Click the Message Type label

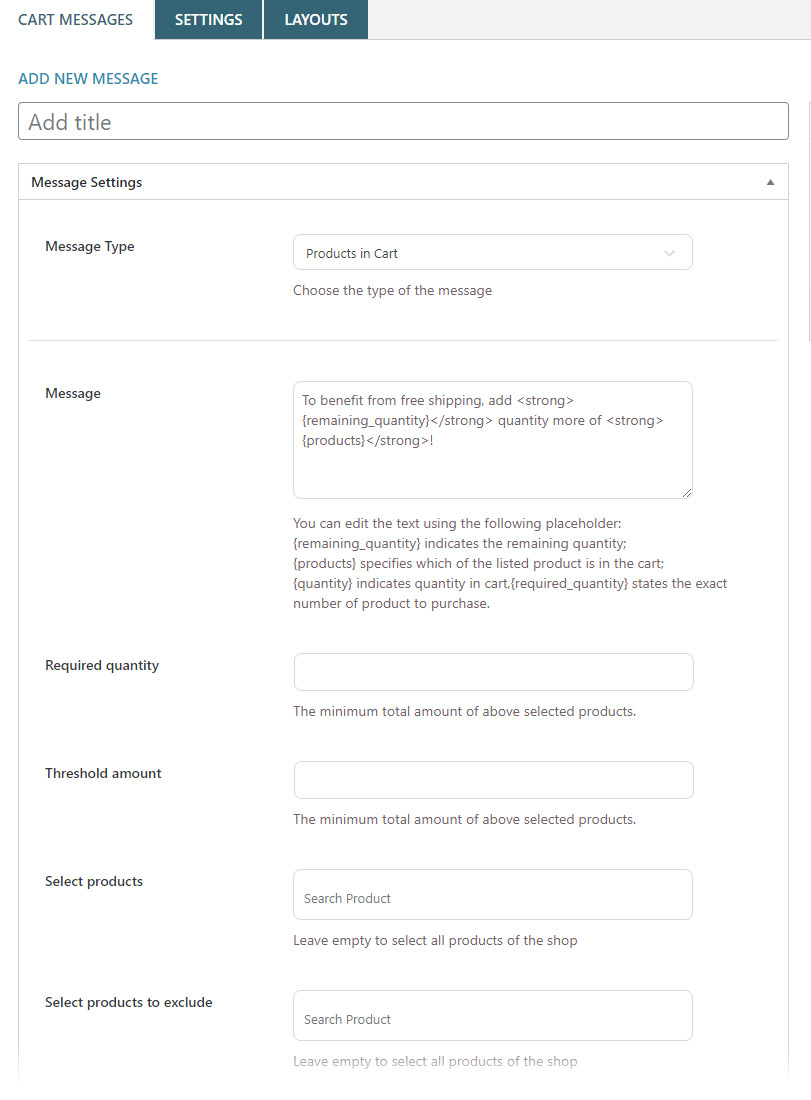(x=90, y=246)
